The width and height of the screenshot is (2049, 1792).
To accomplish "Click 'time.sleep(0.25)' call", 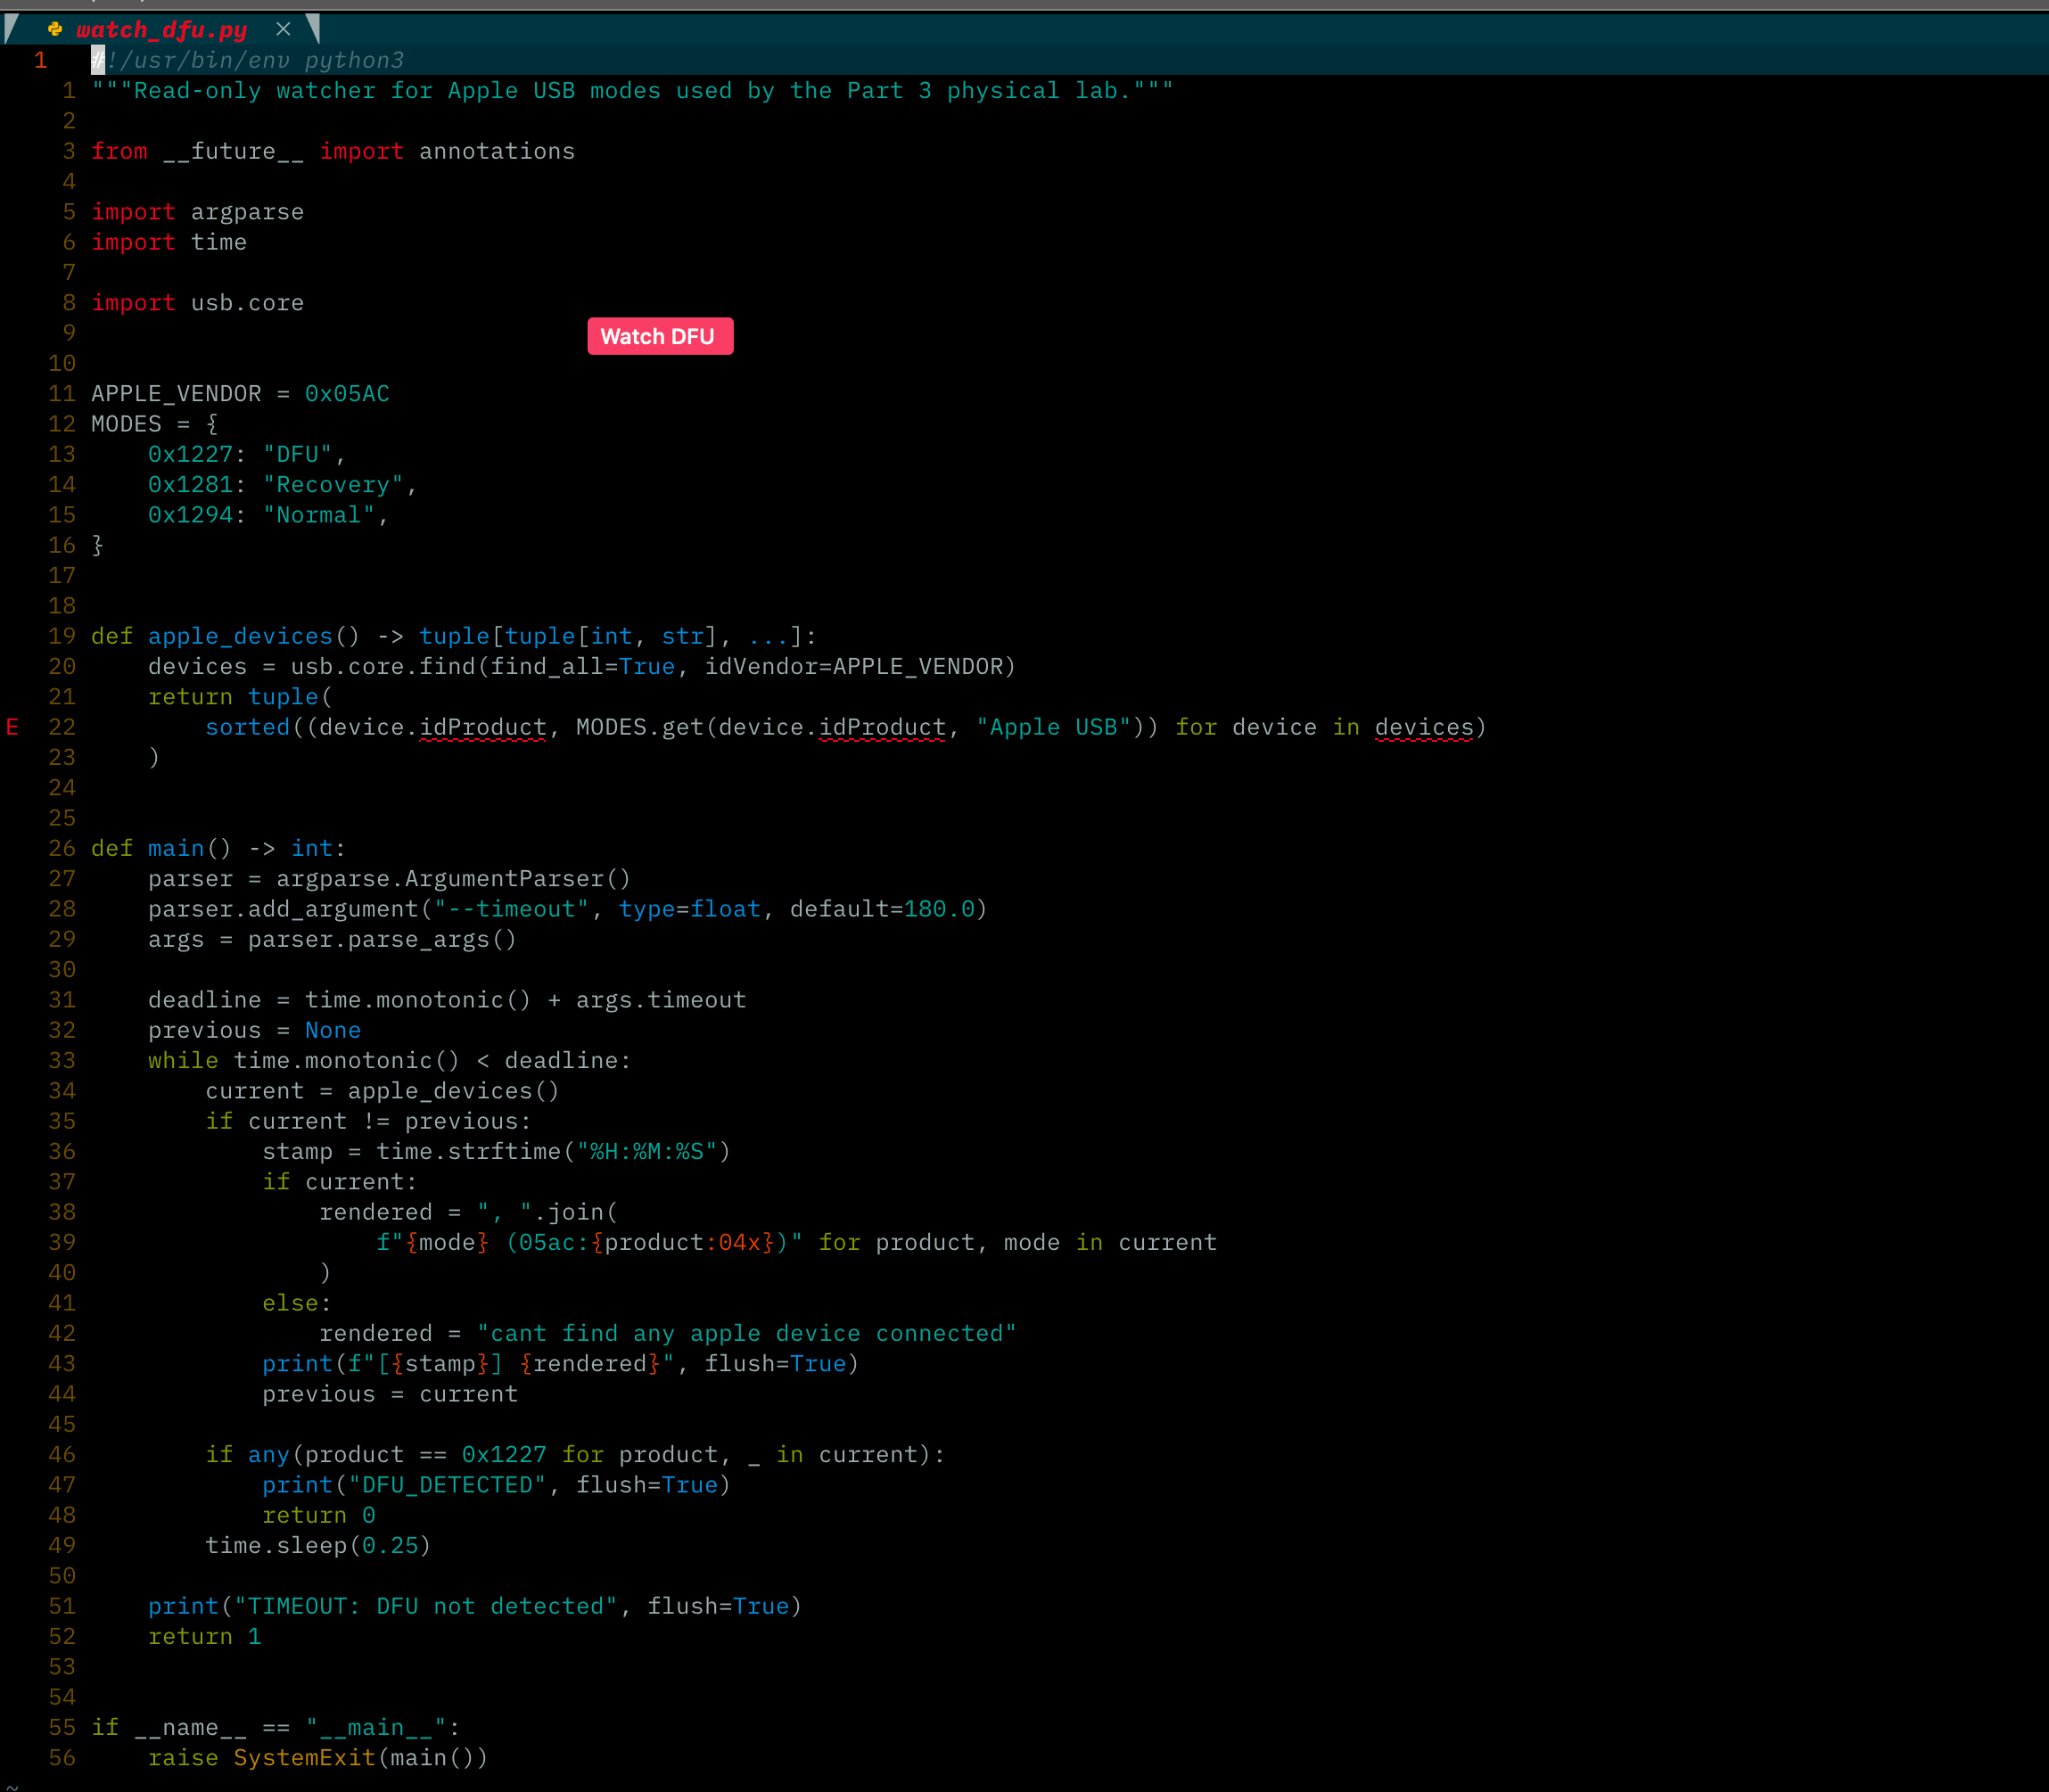I will (x=318, y=1545).
